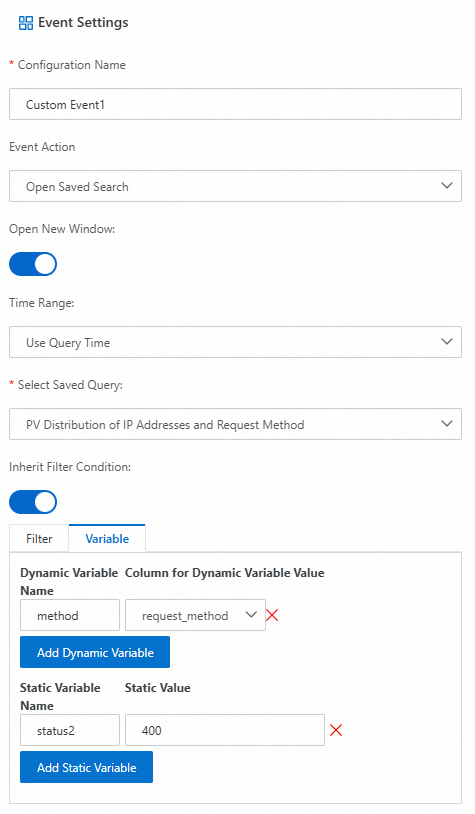Edit the method dynamic variable name field
This screenshot has height=814, width=475.
(x=70, y=615)
